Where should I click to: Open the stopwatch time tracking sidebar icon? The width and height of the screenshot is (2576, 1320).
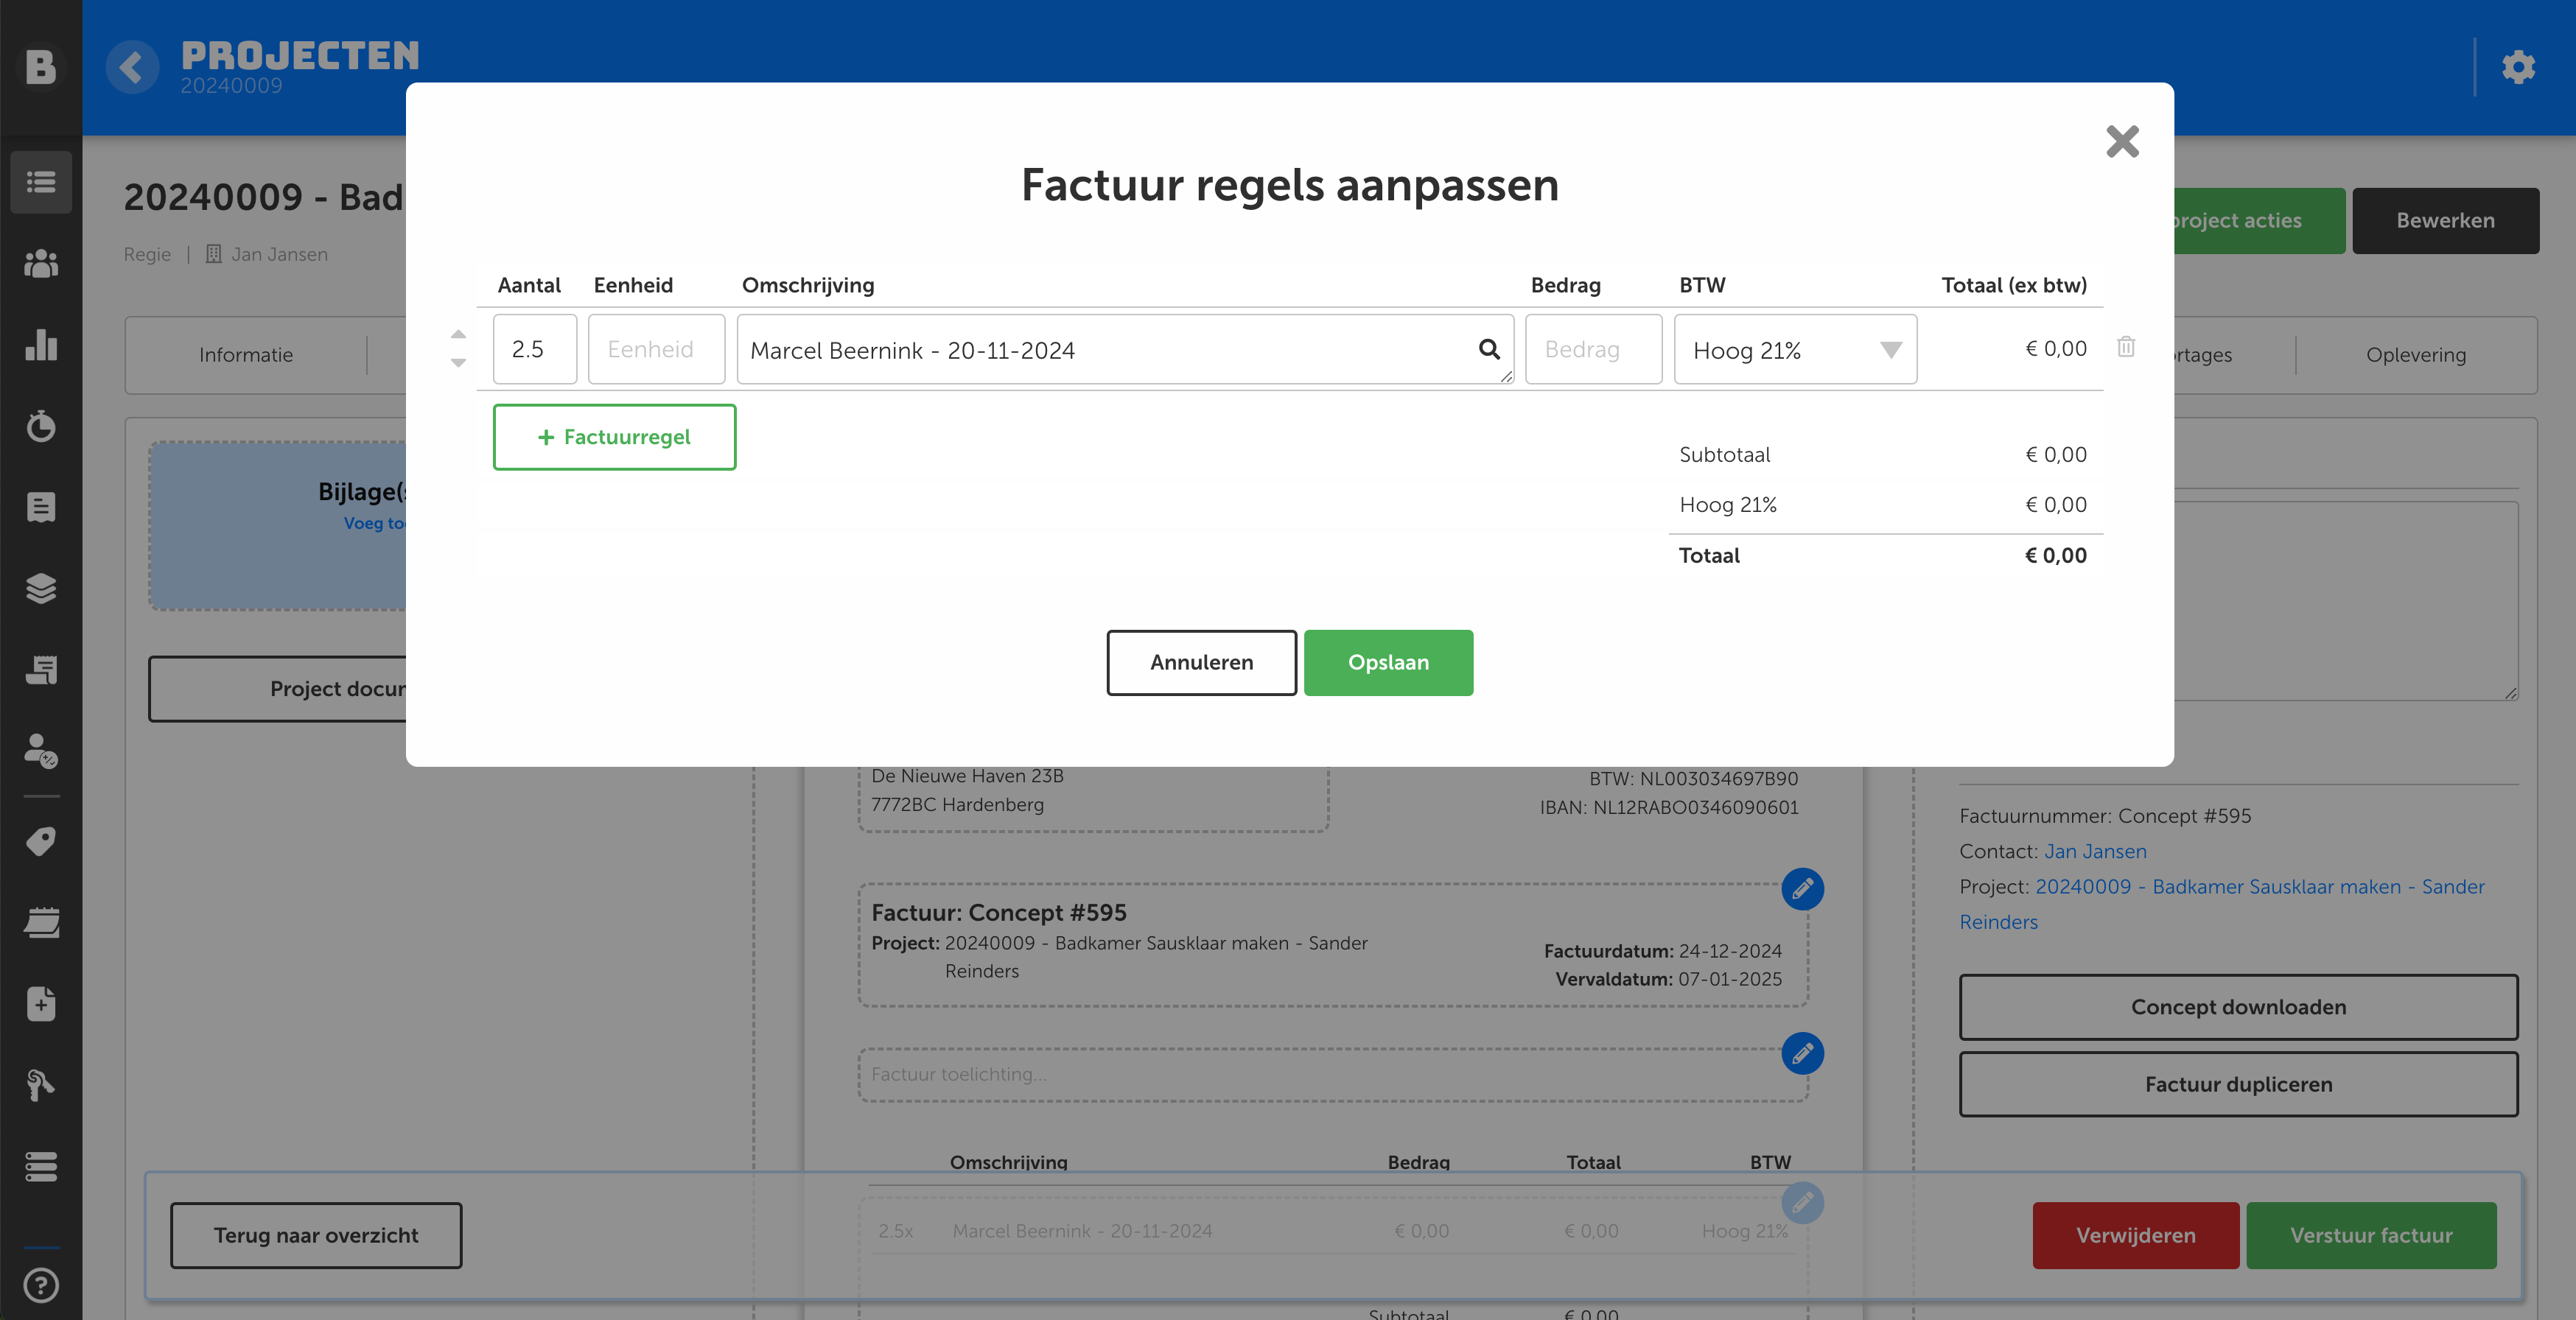point(41,426)
